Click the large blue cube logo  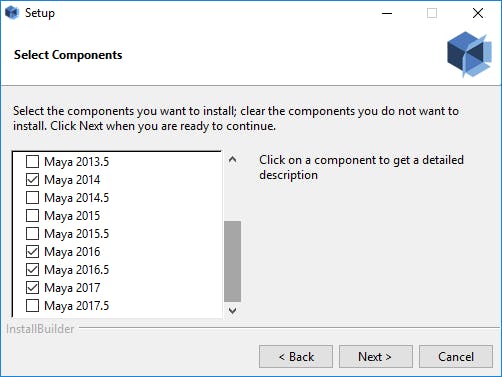[x=469, y=54]
